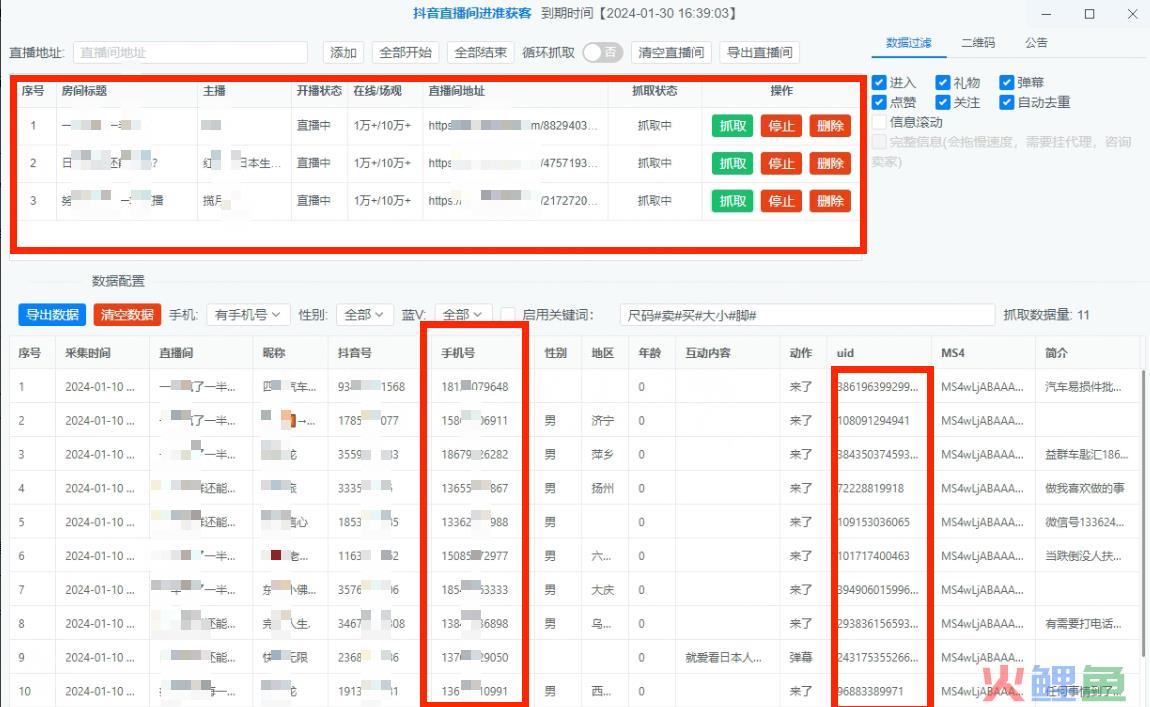This screenshot has height=707, width=1150.
Task: Click the 性别 column header in data table
Action: tap(556, 353)
